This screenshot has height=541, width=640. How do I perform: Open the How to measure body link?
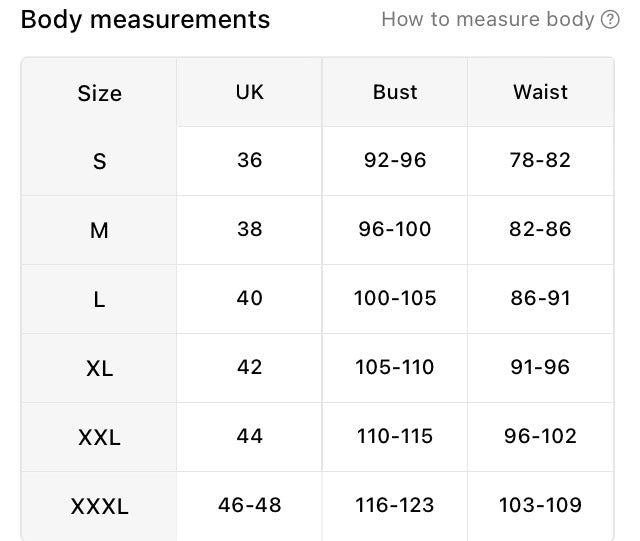coord(488,20)
